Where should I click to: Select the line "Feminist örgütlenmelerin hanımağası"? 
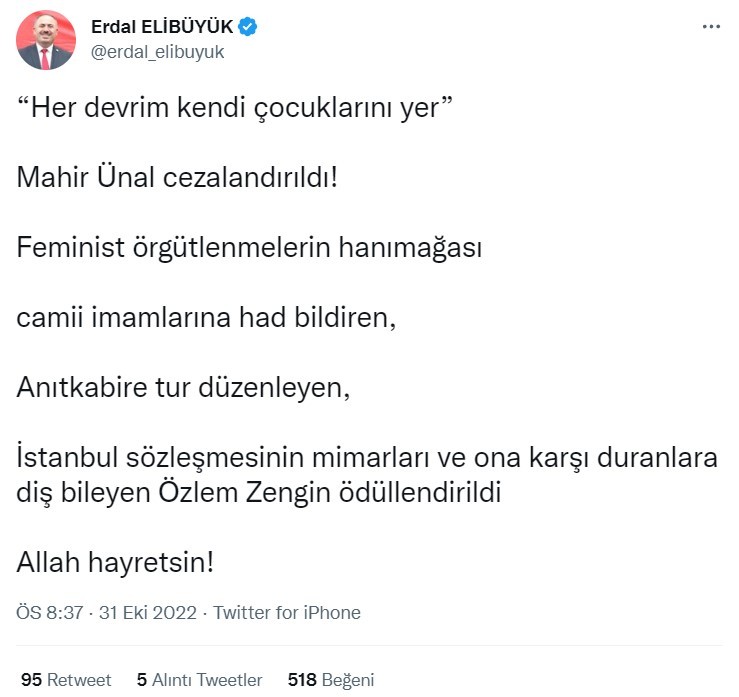click(x=250, y=246)
